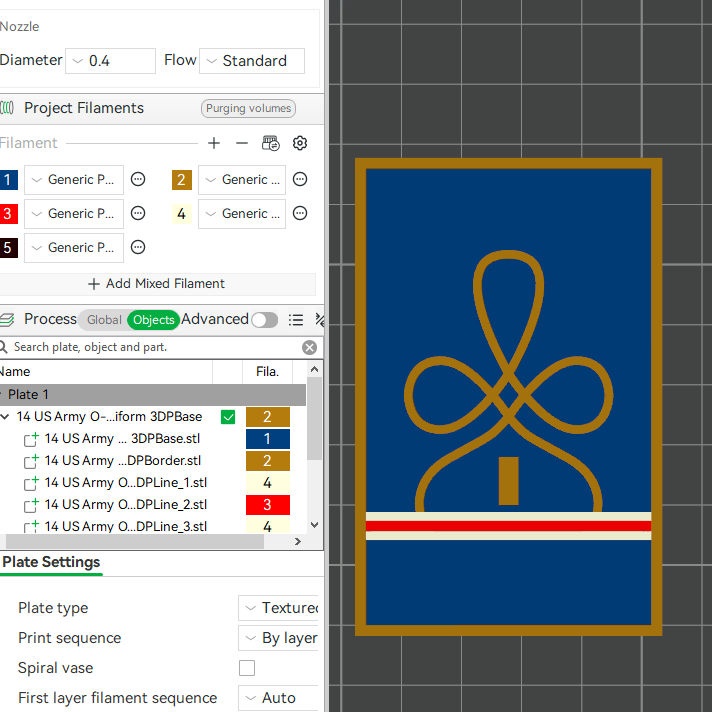Open filament 3 Generic preset dropdown

74,214
